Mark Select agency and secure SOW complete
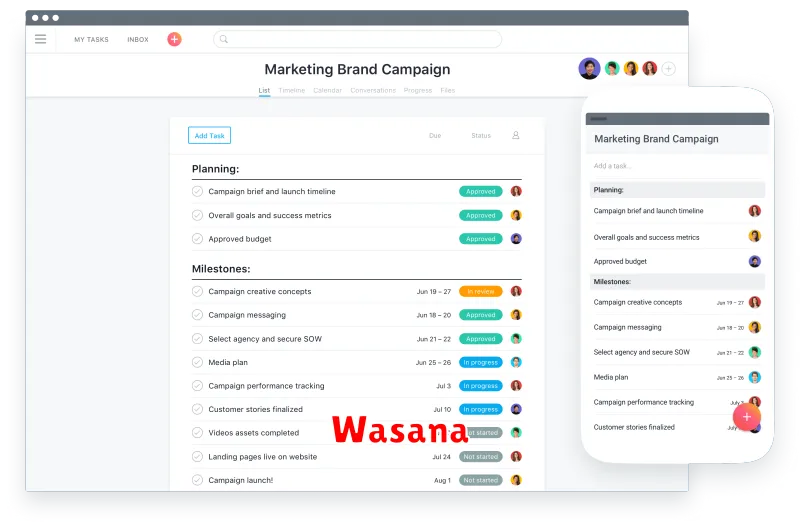Screen dimensions: 800x527 (197, 339)
